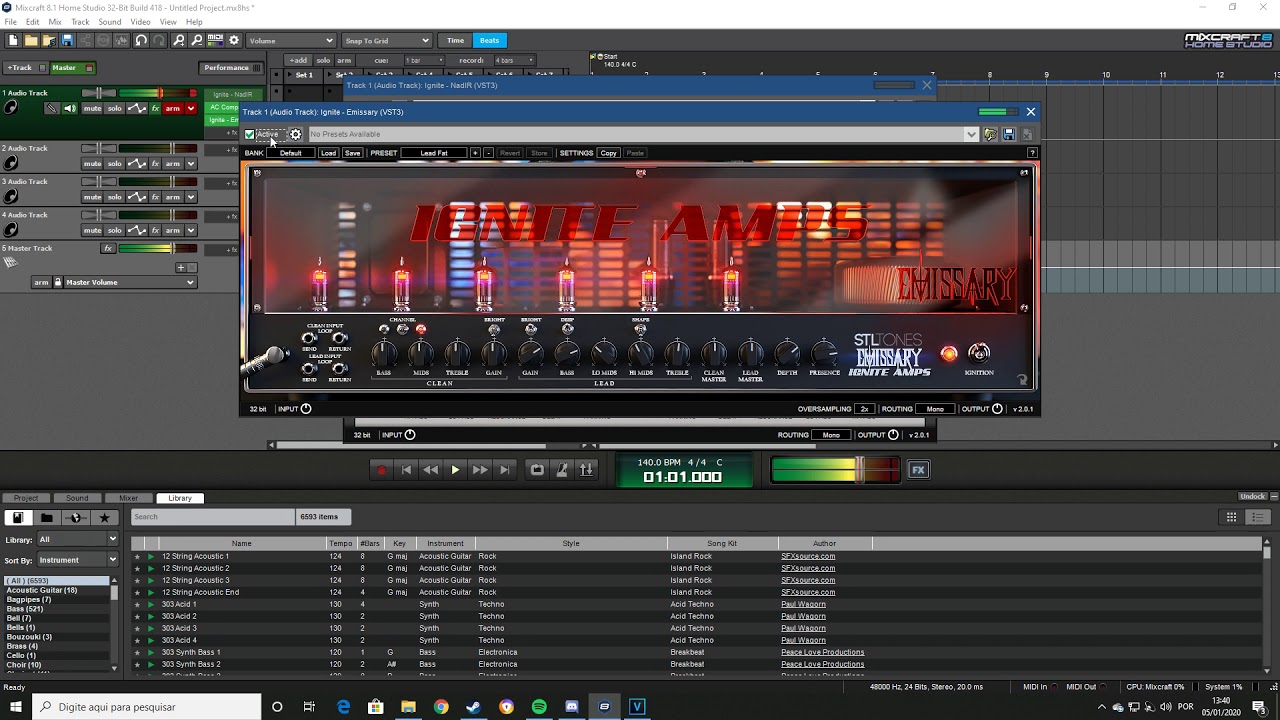This screenshot has width=1280, height=720.
Task: Click the pan slider of 2 Audio Track
Action: (x=98, y=149)
